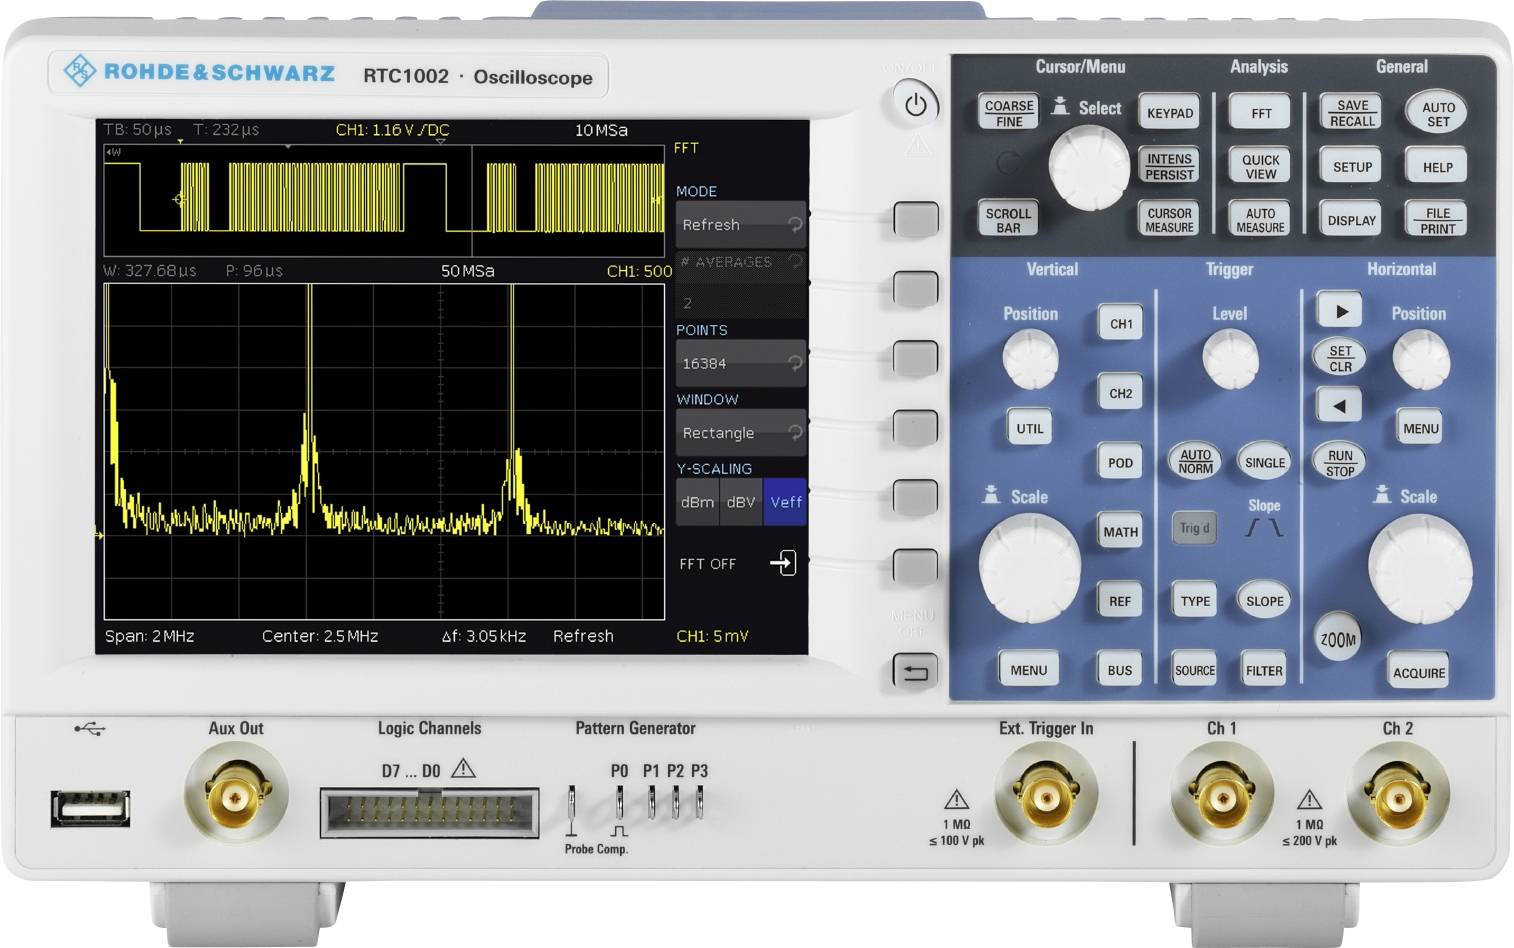Toggle INTENS/PERSIST mode
The height and width of the screenshot is (948, 1514).
click(x=1169, y=166)
